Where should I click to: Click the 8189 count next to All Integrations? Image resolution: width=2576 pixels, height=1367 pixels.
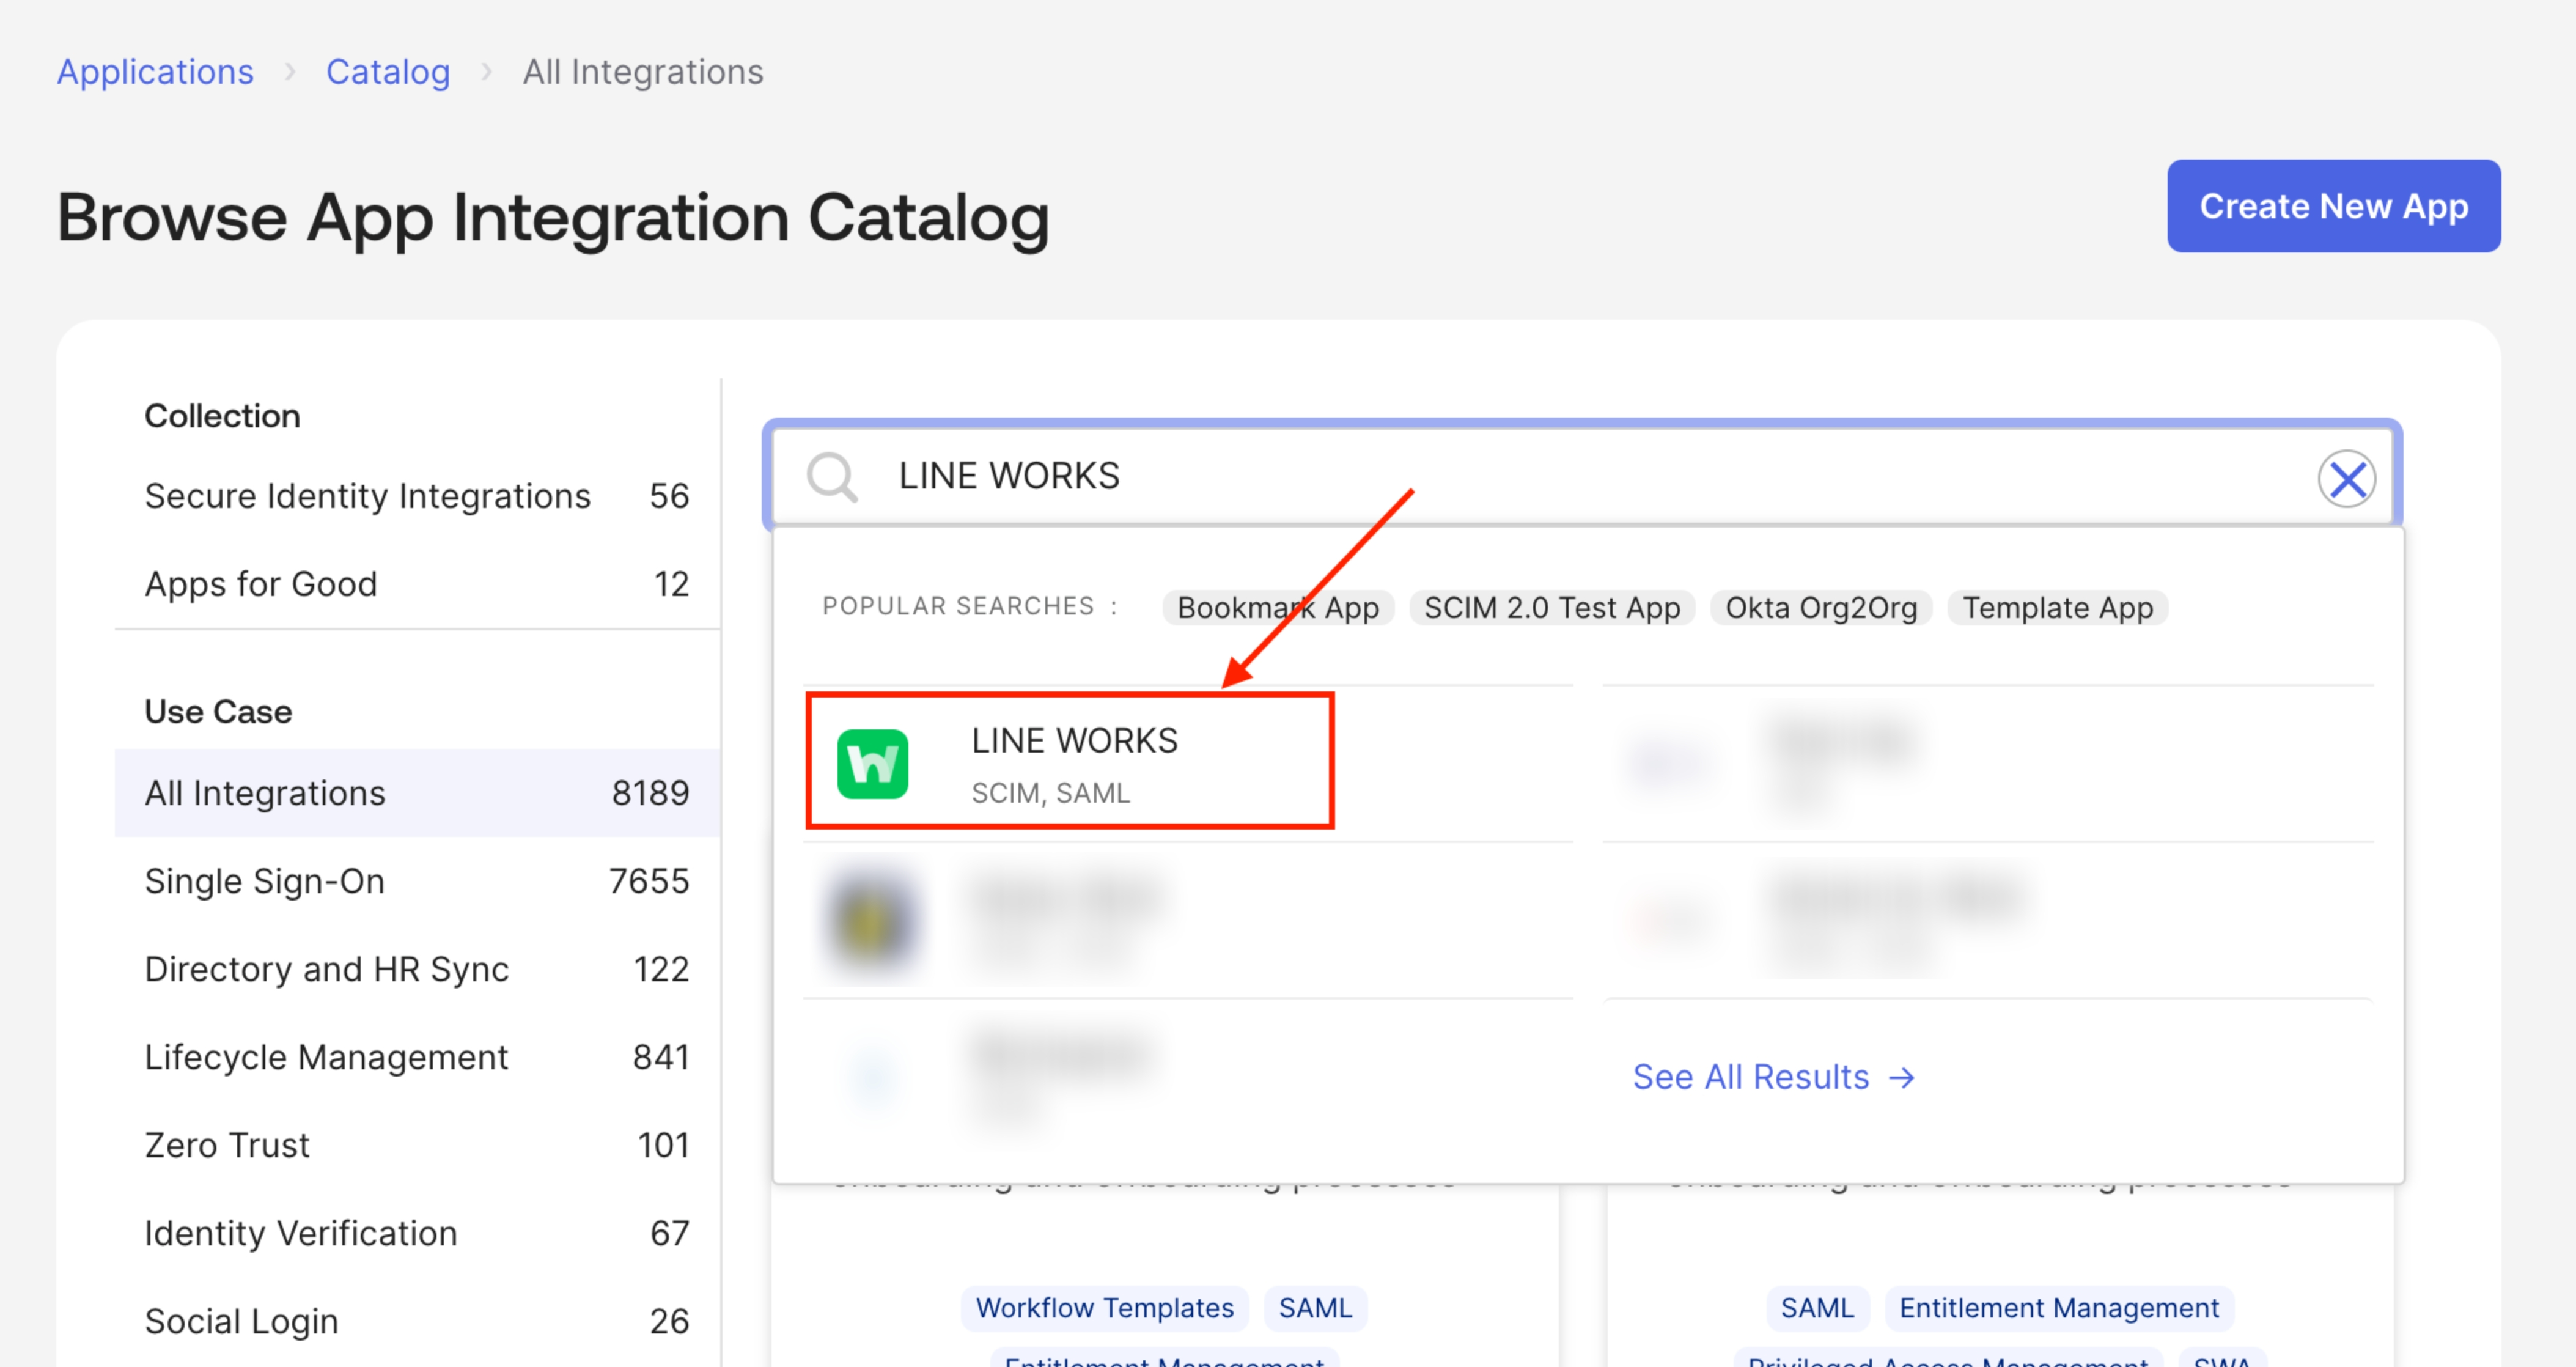coord(650,793)
